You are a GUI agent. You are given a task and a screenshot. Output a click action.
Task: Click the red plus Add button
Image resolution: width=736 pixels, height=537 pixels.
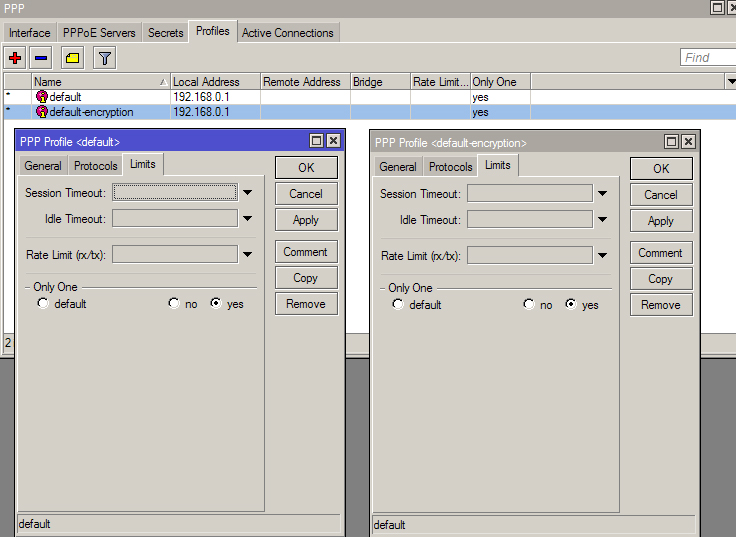pyautogui.click(x=15, y=58)
